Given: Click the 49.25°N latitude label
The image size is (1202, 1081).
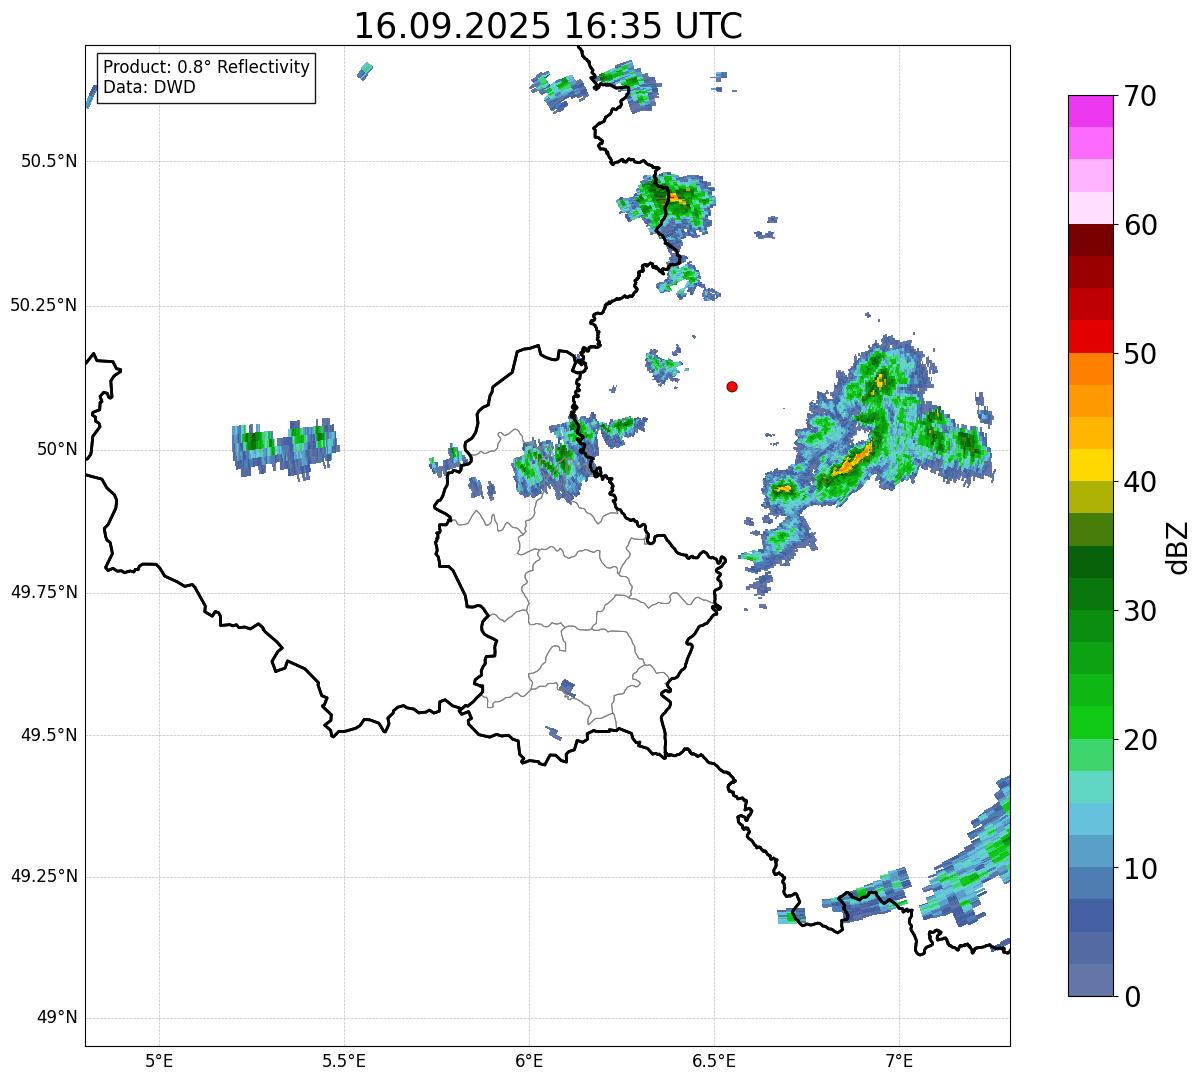Looking at the screenshot, I should [x=43, y=877].
